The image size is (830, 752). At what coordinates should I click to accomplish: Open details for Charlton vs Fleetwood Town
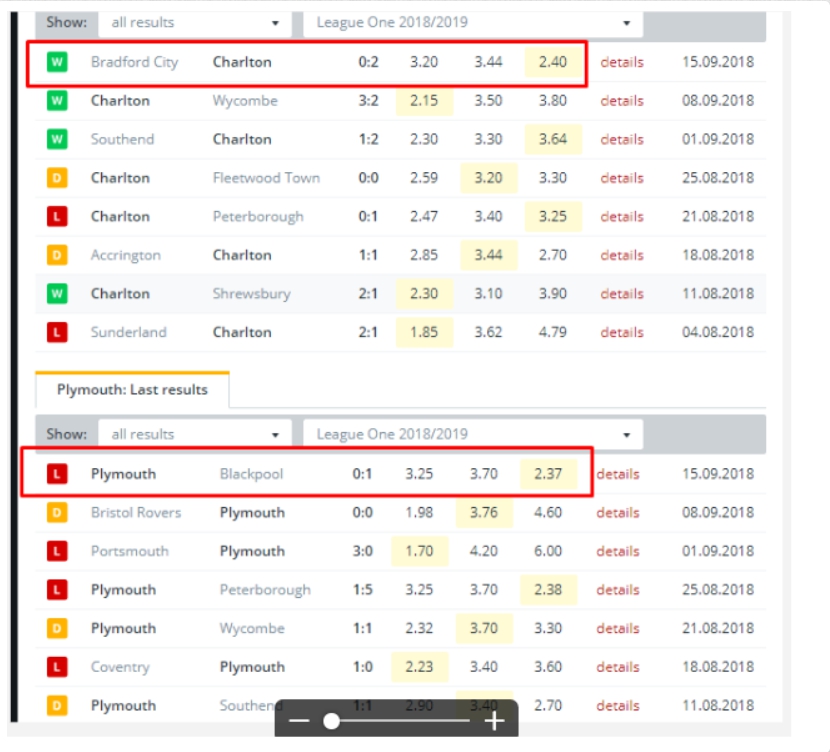tap(622, 178)
